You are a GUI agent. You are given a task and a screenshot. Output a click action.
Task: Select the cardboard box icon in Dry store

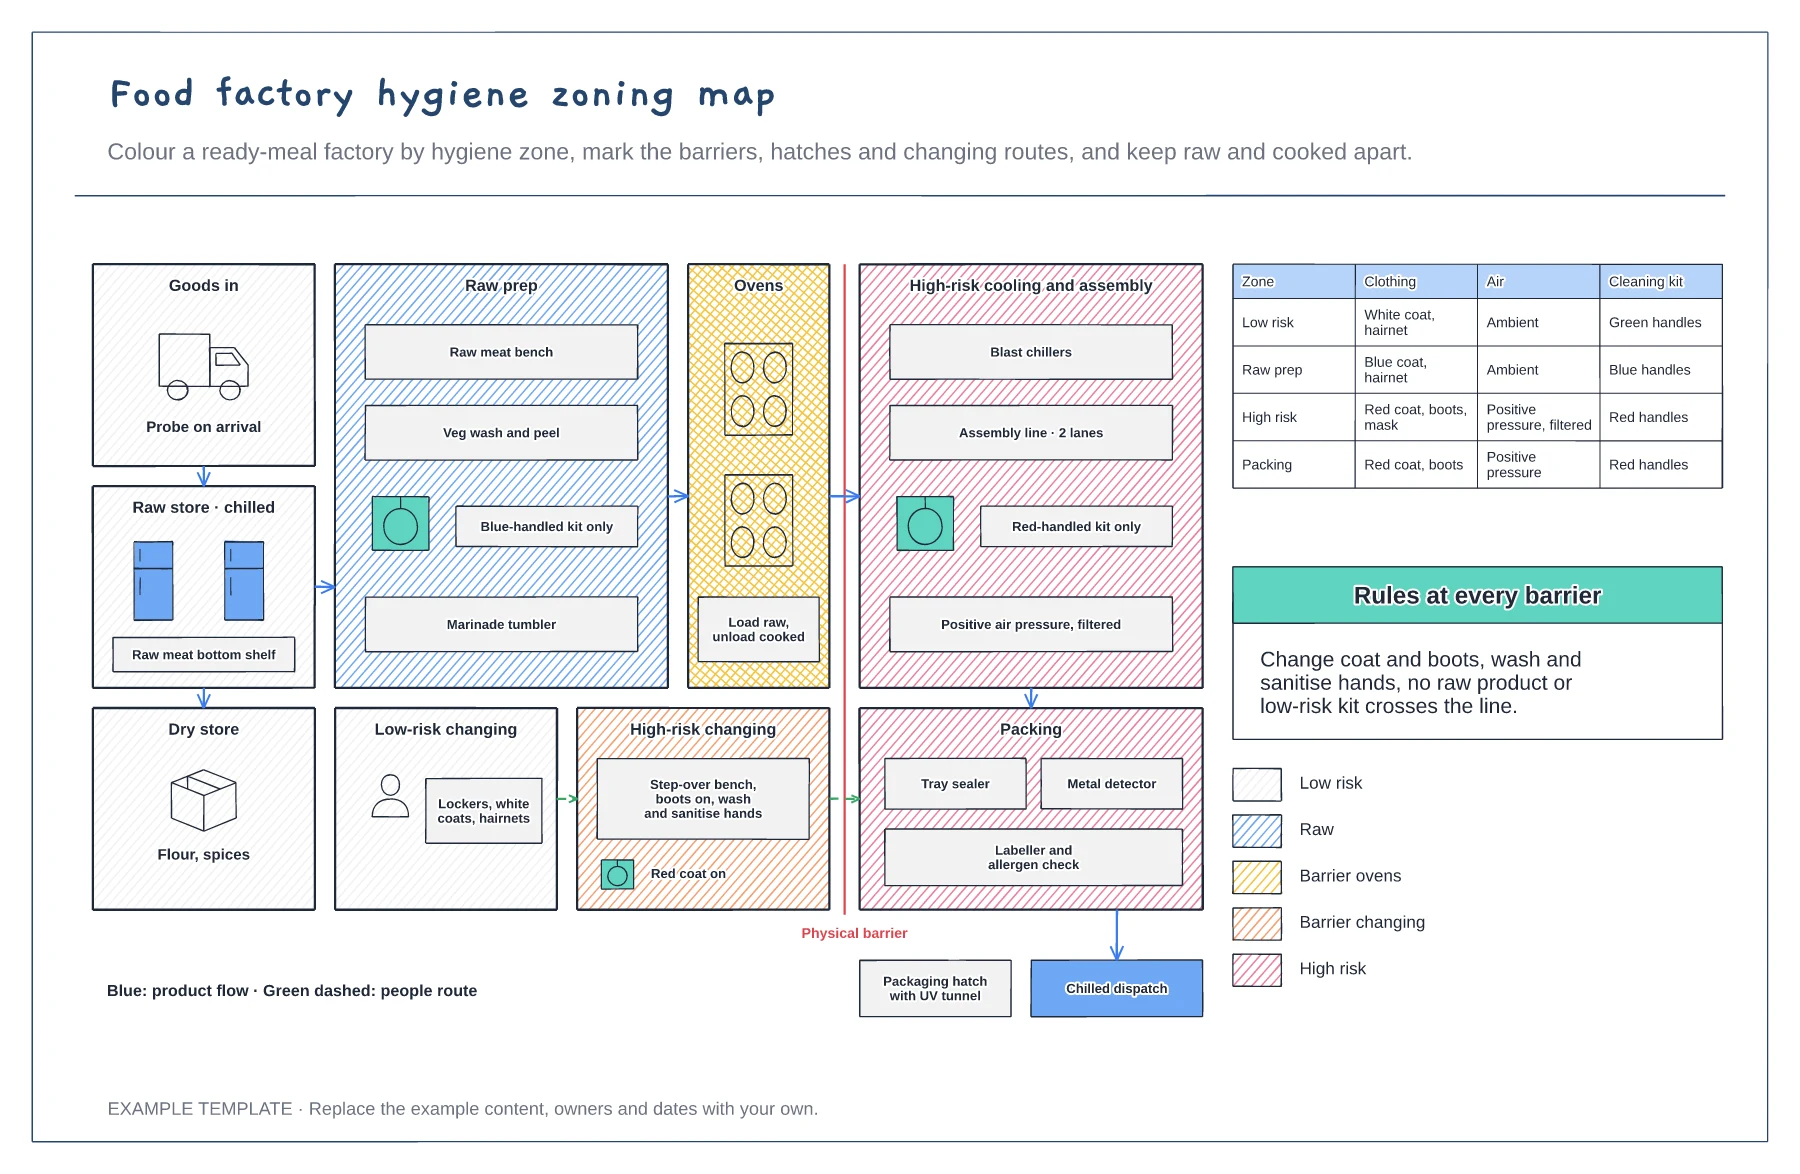tap(204, 800)
